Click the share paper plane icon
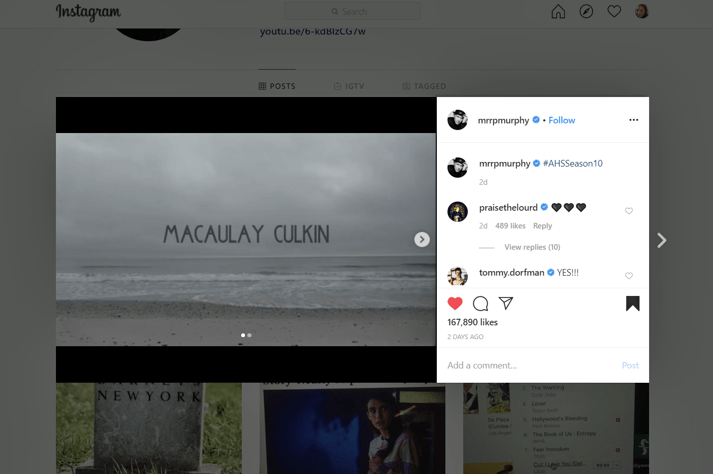713x474 pixels. (x=506, y=303)
